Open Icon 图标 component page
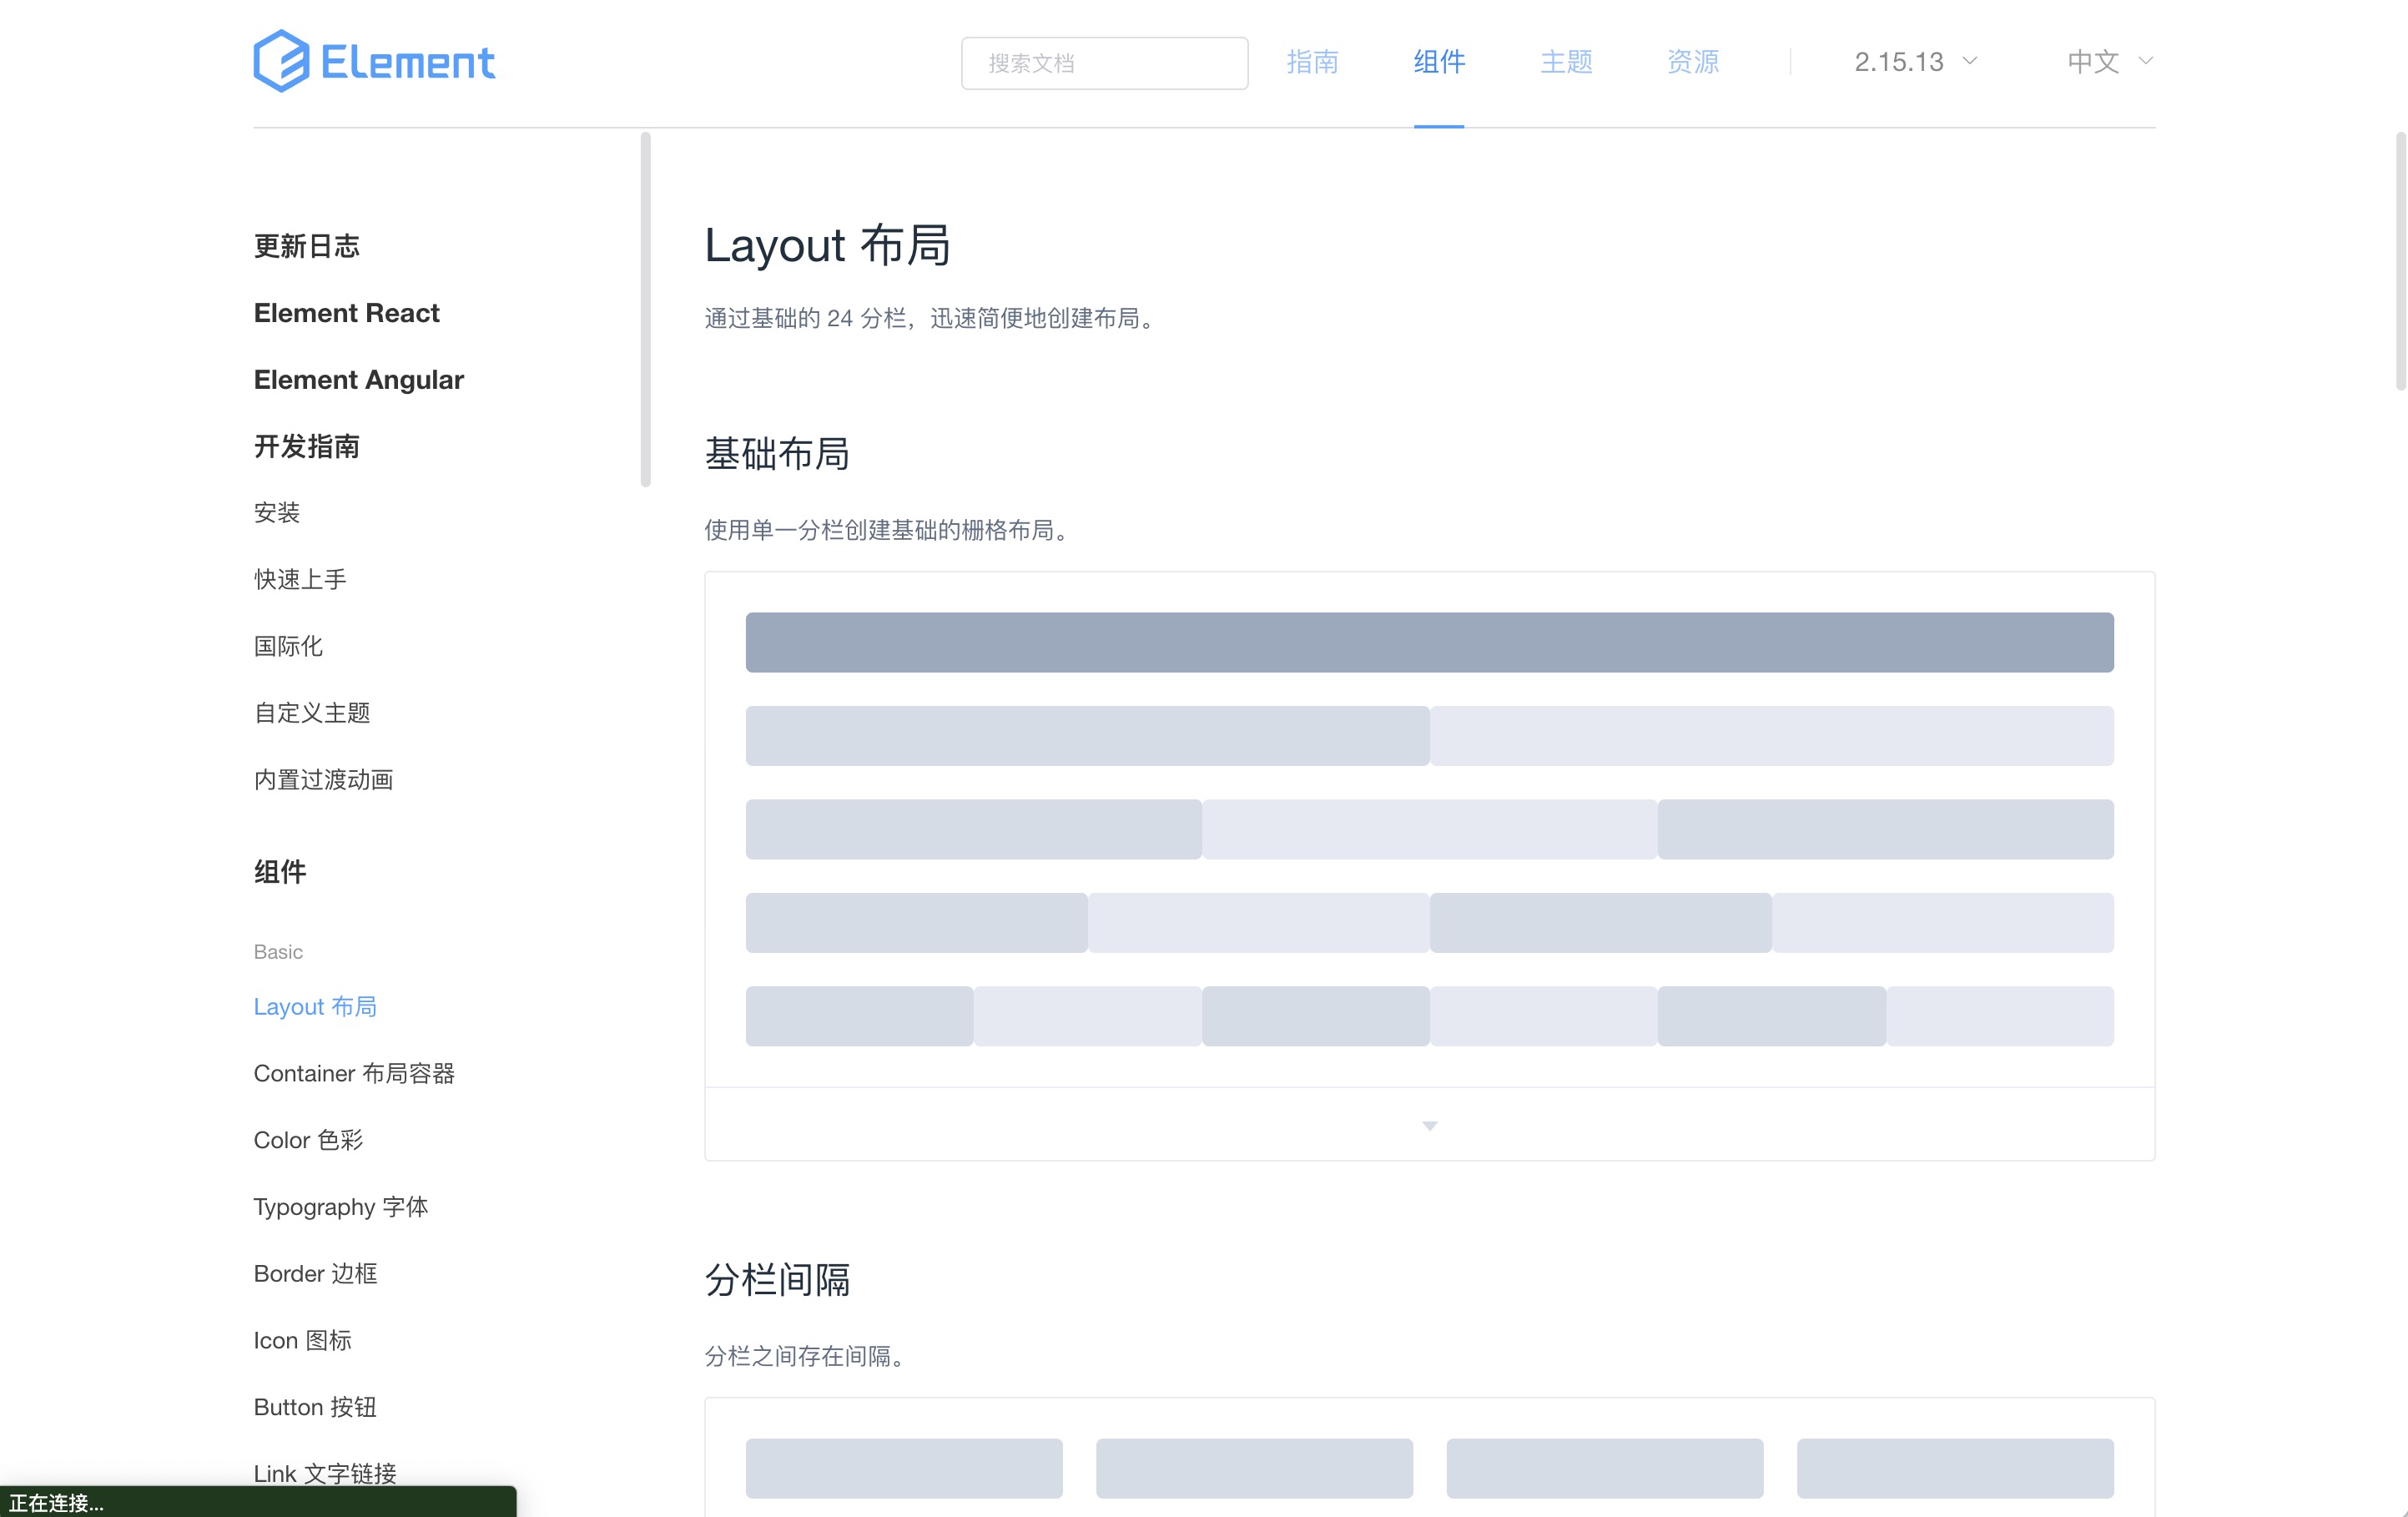The image size is (2408, 1517). pyautogui.click(x=302, y=1340)
